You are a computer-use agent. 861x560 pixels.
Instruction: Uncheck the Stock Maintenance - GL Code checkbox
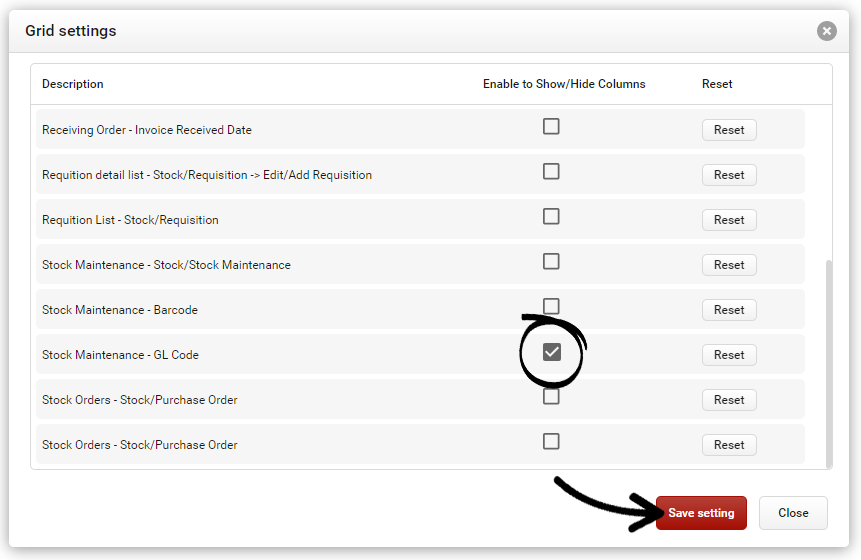pos(551,352)
